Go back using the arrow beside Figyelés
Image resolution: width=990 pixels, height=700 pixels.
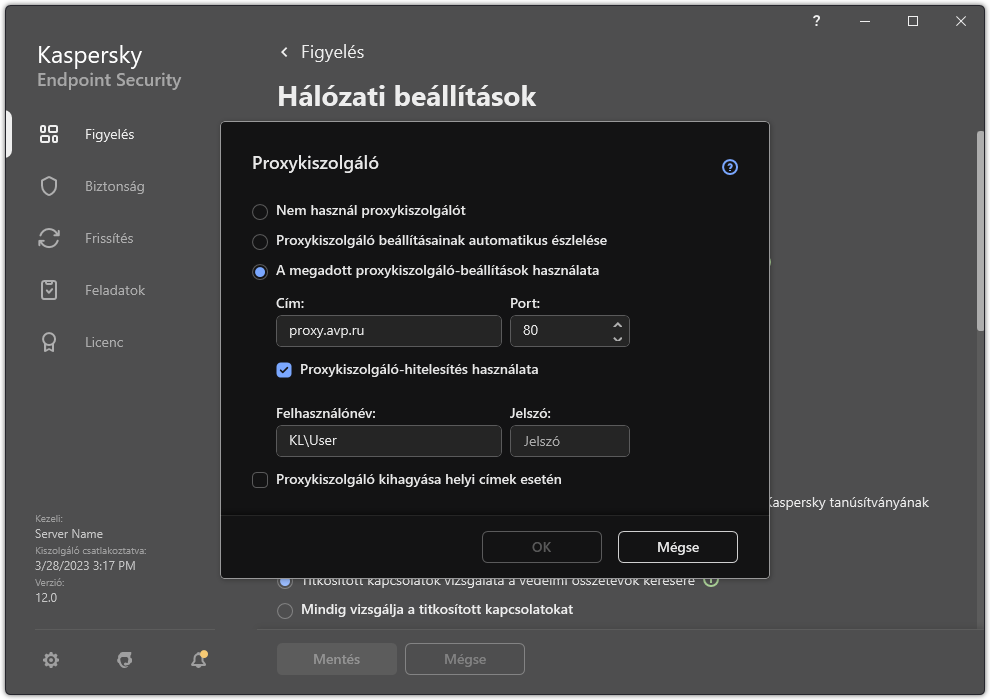click(x=284, y=52)
